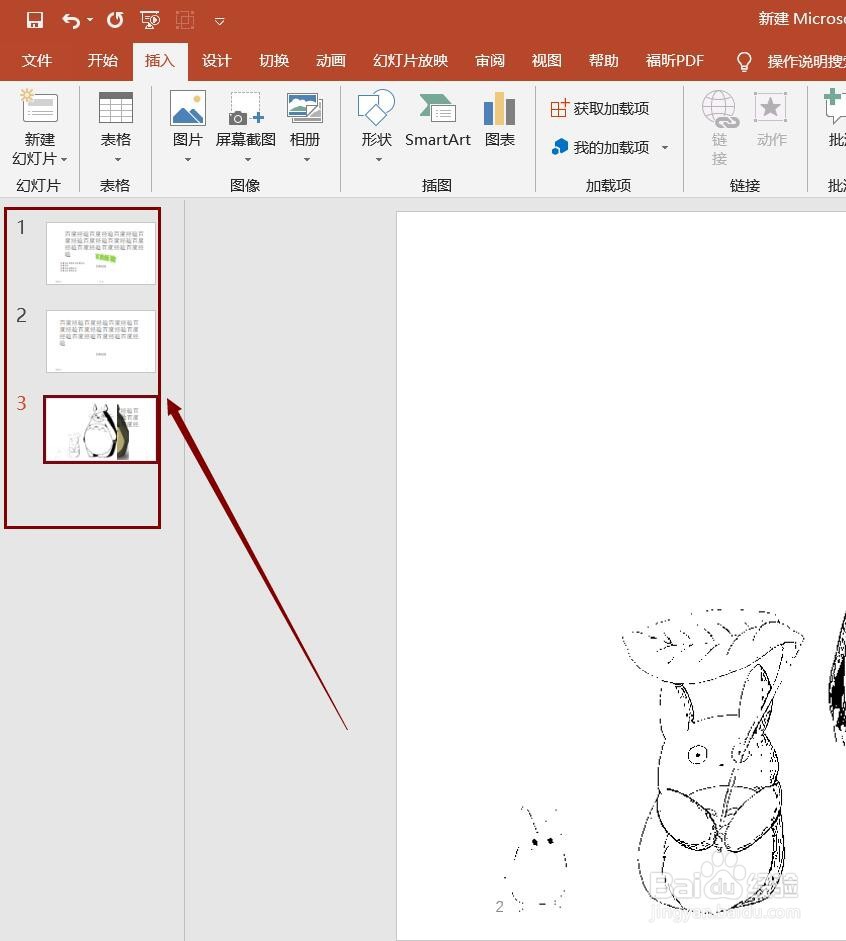
Task: Select slide 1 thumbnail
Action: coord(101,253)
